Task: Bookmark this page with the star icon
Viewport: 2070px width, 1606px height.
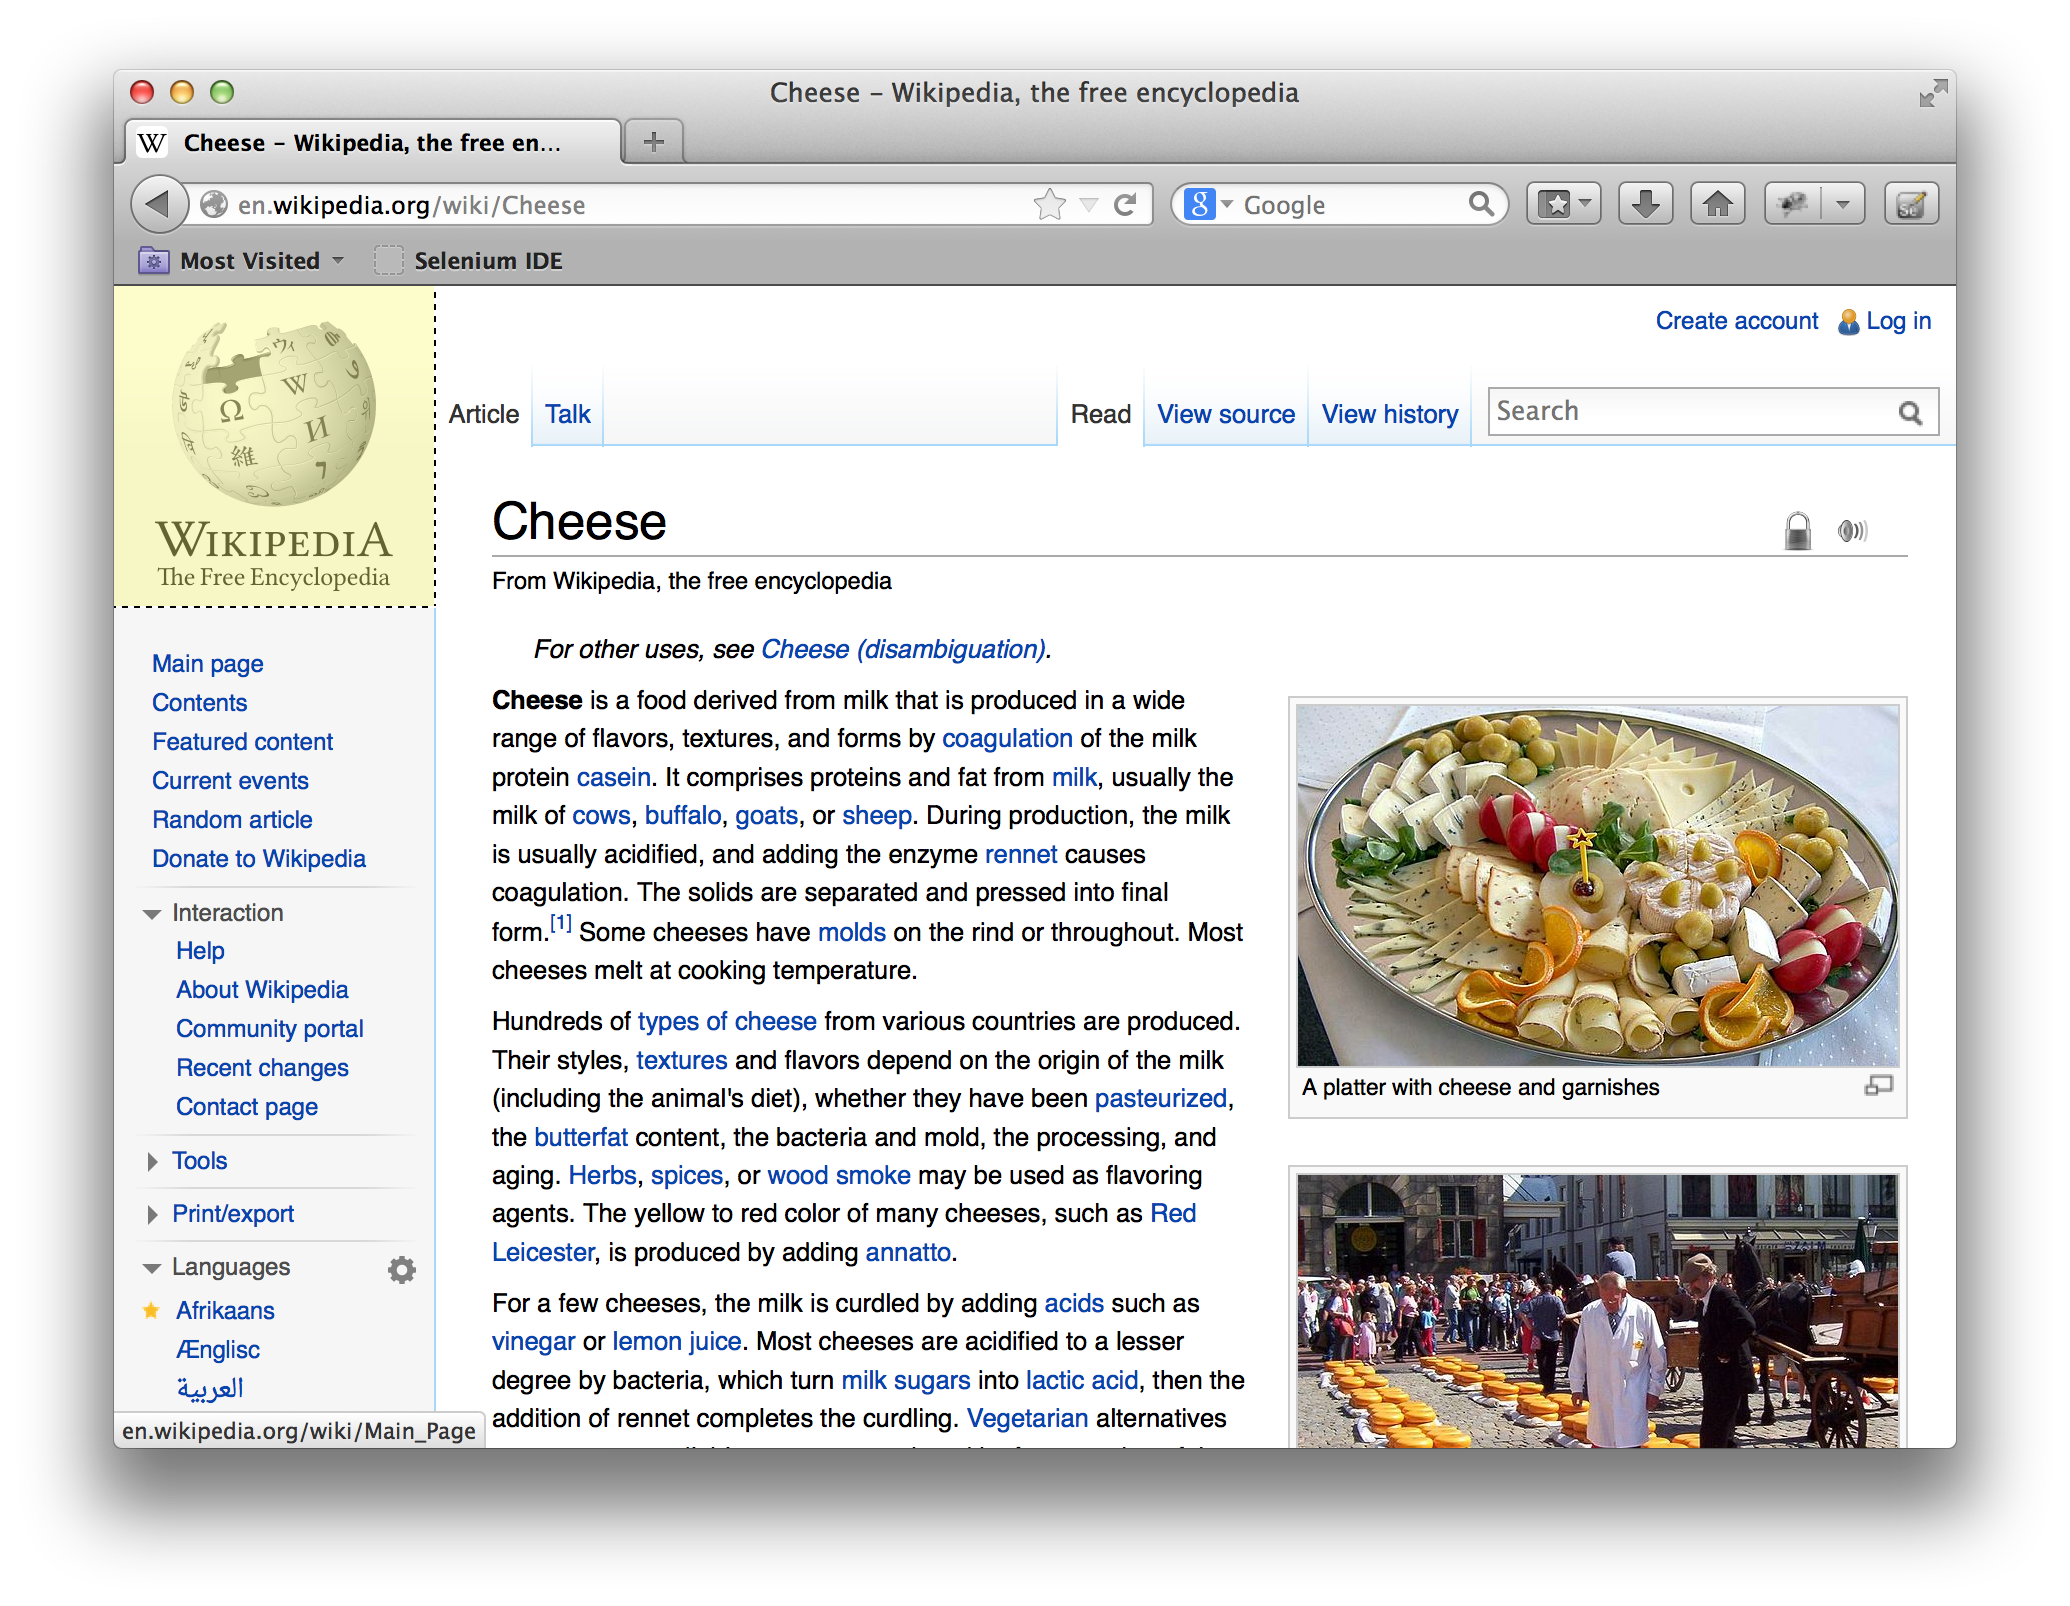Action: 1049,205
